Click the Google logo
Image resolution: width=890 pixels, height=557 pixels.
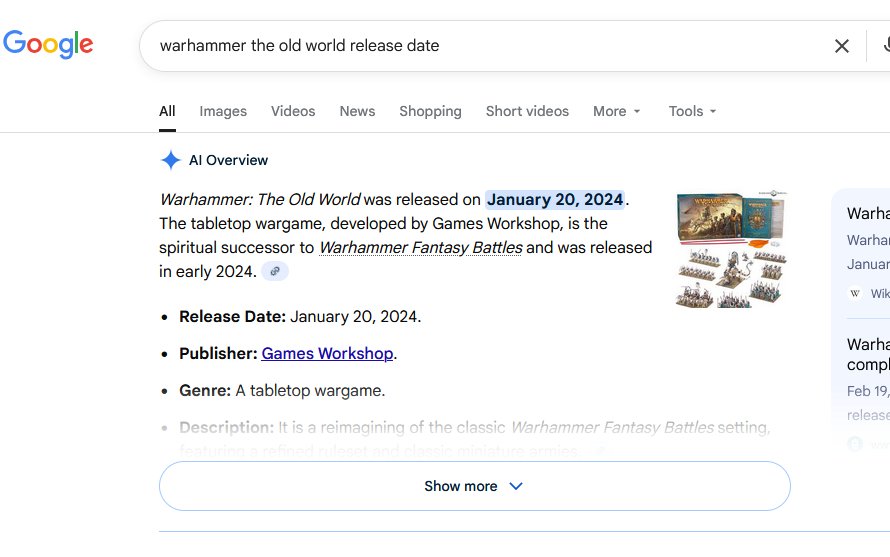[48, 44]
